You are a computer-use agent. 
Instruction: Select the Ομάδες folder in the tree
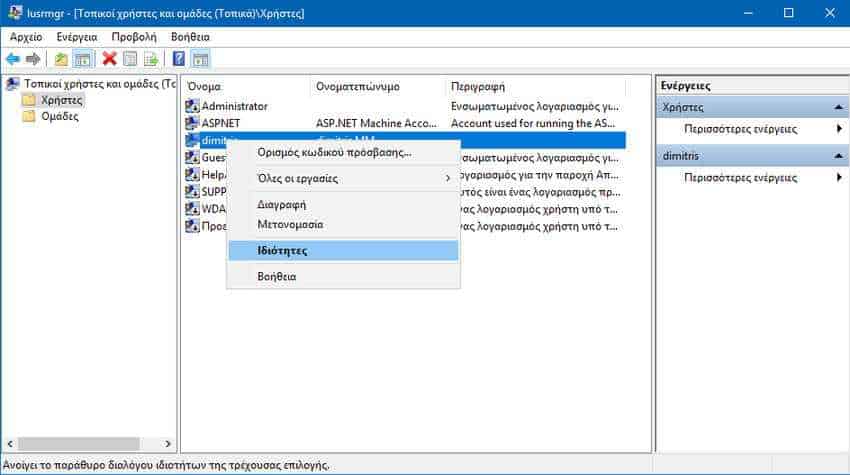point(60,116)
